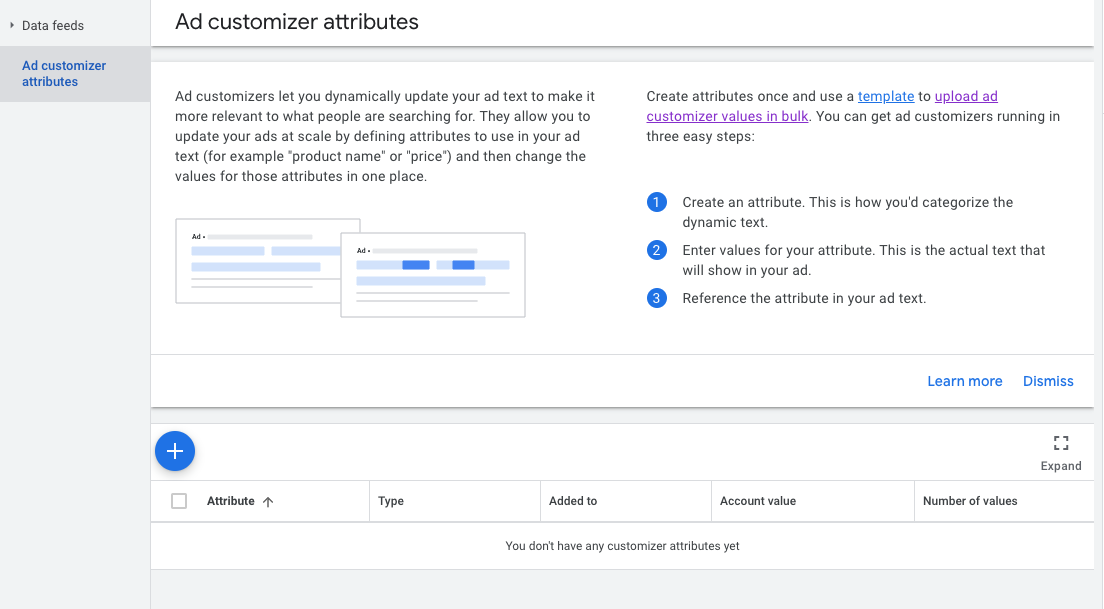
Task: Dismiss the informational banner
Action: point(1047,381)
